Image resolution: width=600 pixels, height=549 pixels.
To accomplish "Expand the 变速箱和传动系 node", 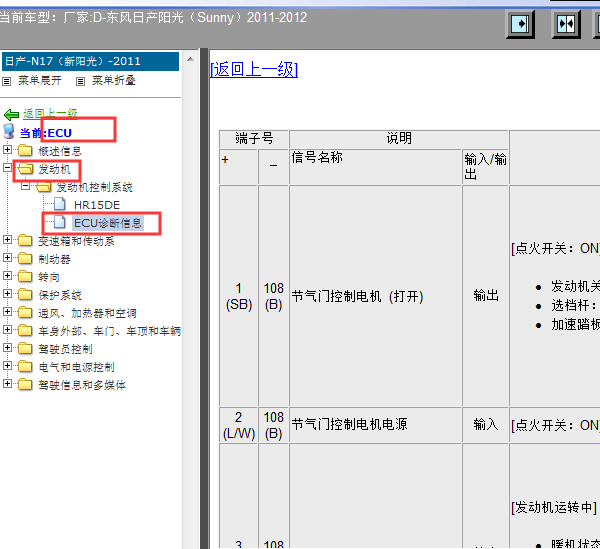I will (x=7, y=239).
